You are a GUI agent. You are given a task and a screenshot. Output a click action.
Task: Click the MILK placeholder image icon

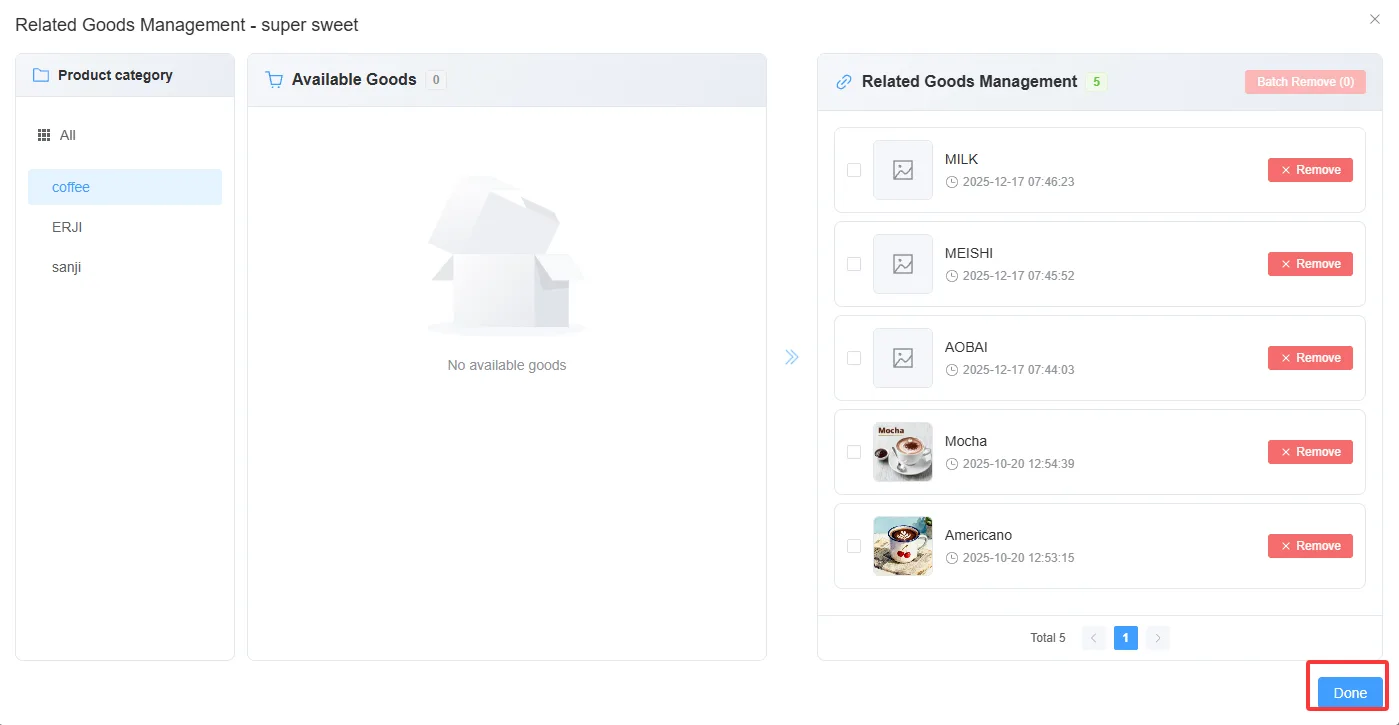(903, 170)
